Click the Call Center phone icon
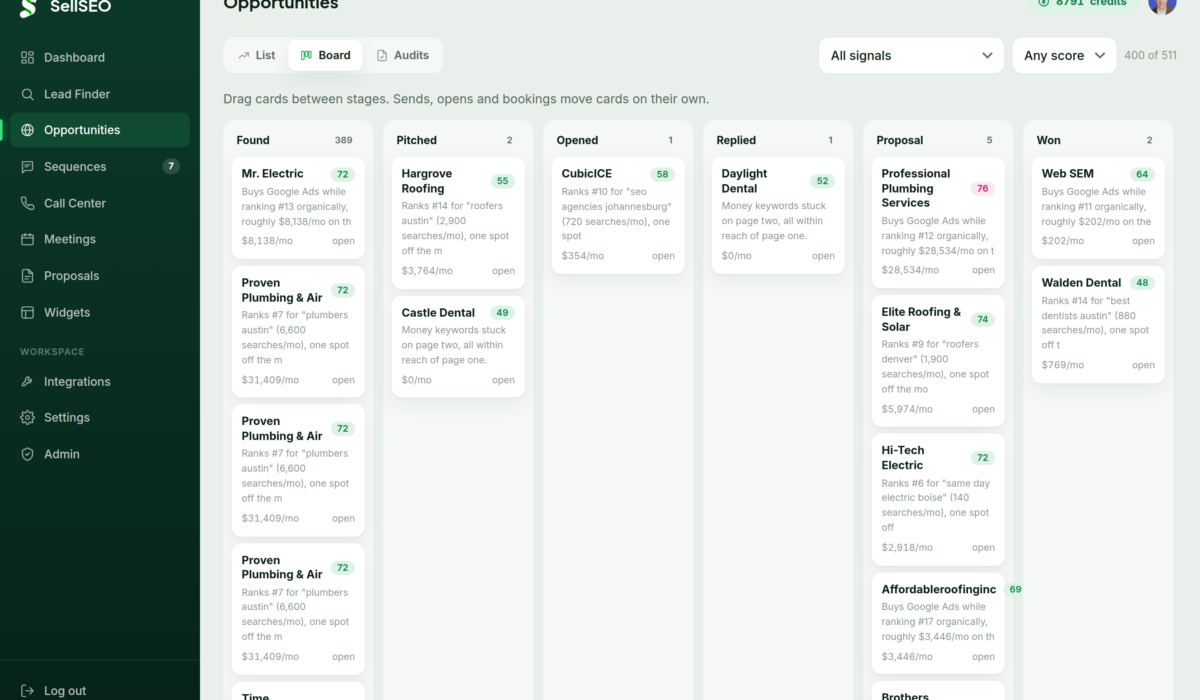Screen dimensions: 1200x700 point(27,203)
